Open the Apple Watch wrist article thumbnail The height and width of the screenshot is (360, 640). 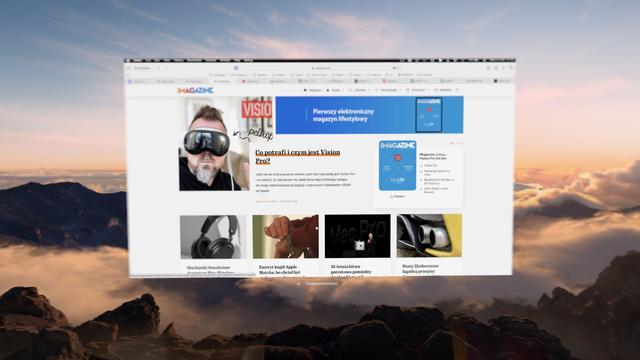click(286, 236)
